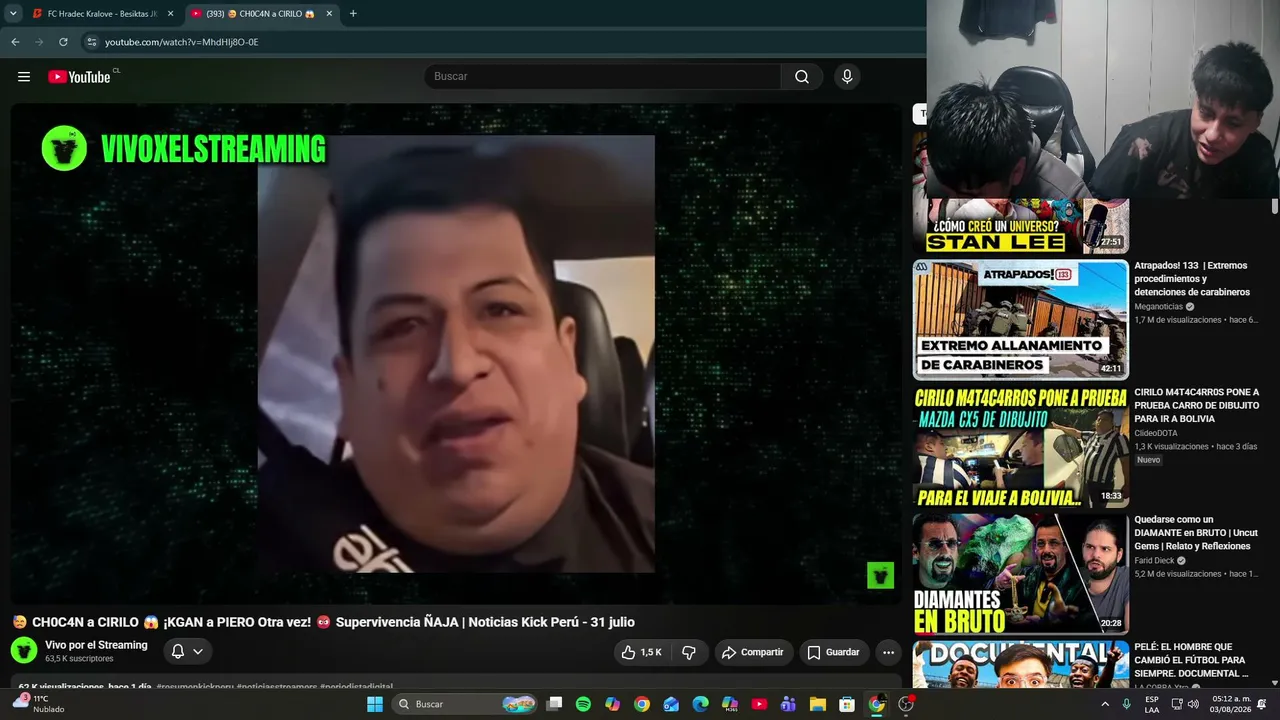Toggle the taskbar microphone indicator

[x=1126, y=704]
